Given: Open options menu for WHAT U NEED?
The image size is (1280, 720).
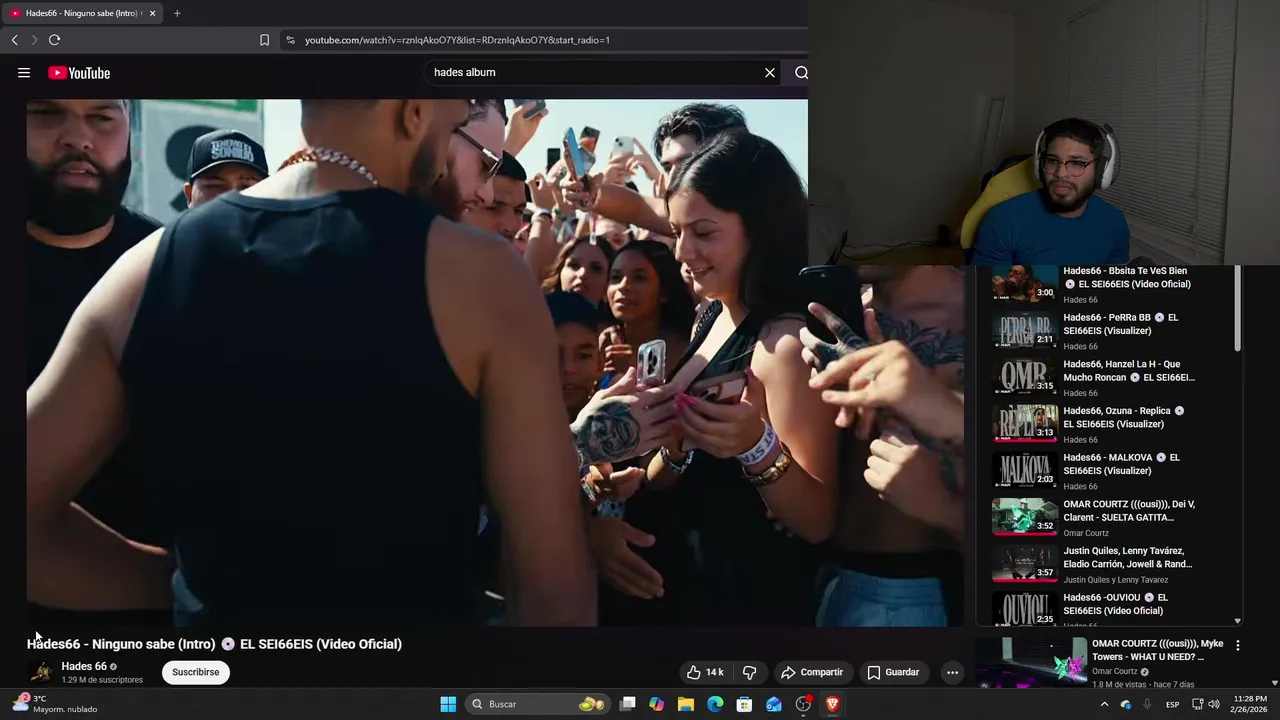Looking at the screenshot, I should pyautogui.click(x=1238, y=646).
